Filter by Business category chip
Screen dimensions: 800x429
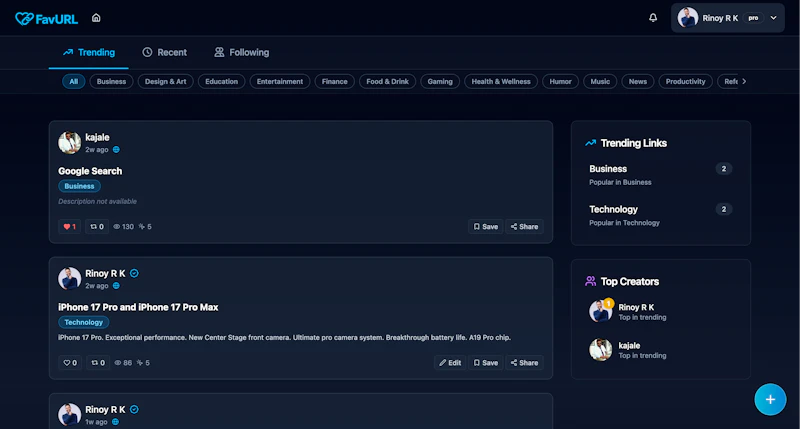[x=111, y=82]
